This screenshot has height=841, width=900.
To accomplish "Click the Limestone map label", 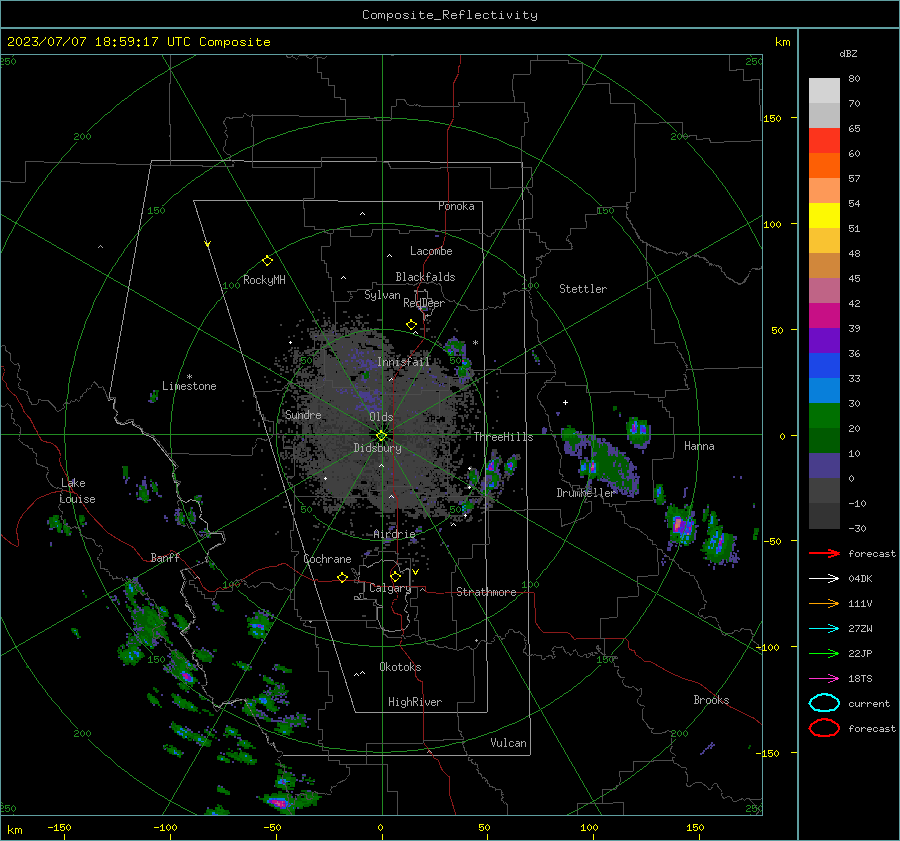I will pos(189,386).
